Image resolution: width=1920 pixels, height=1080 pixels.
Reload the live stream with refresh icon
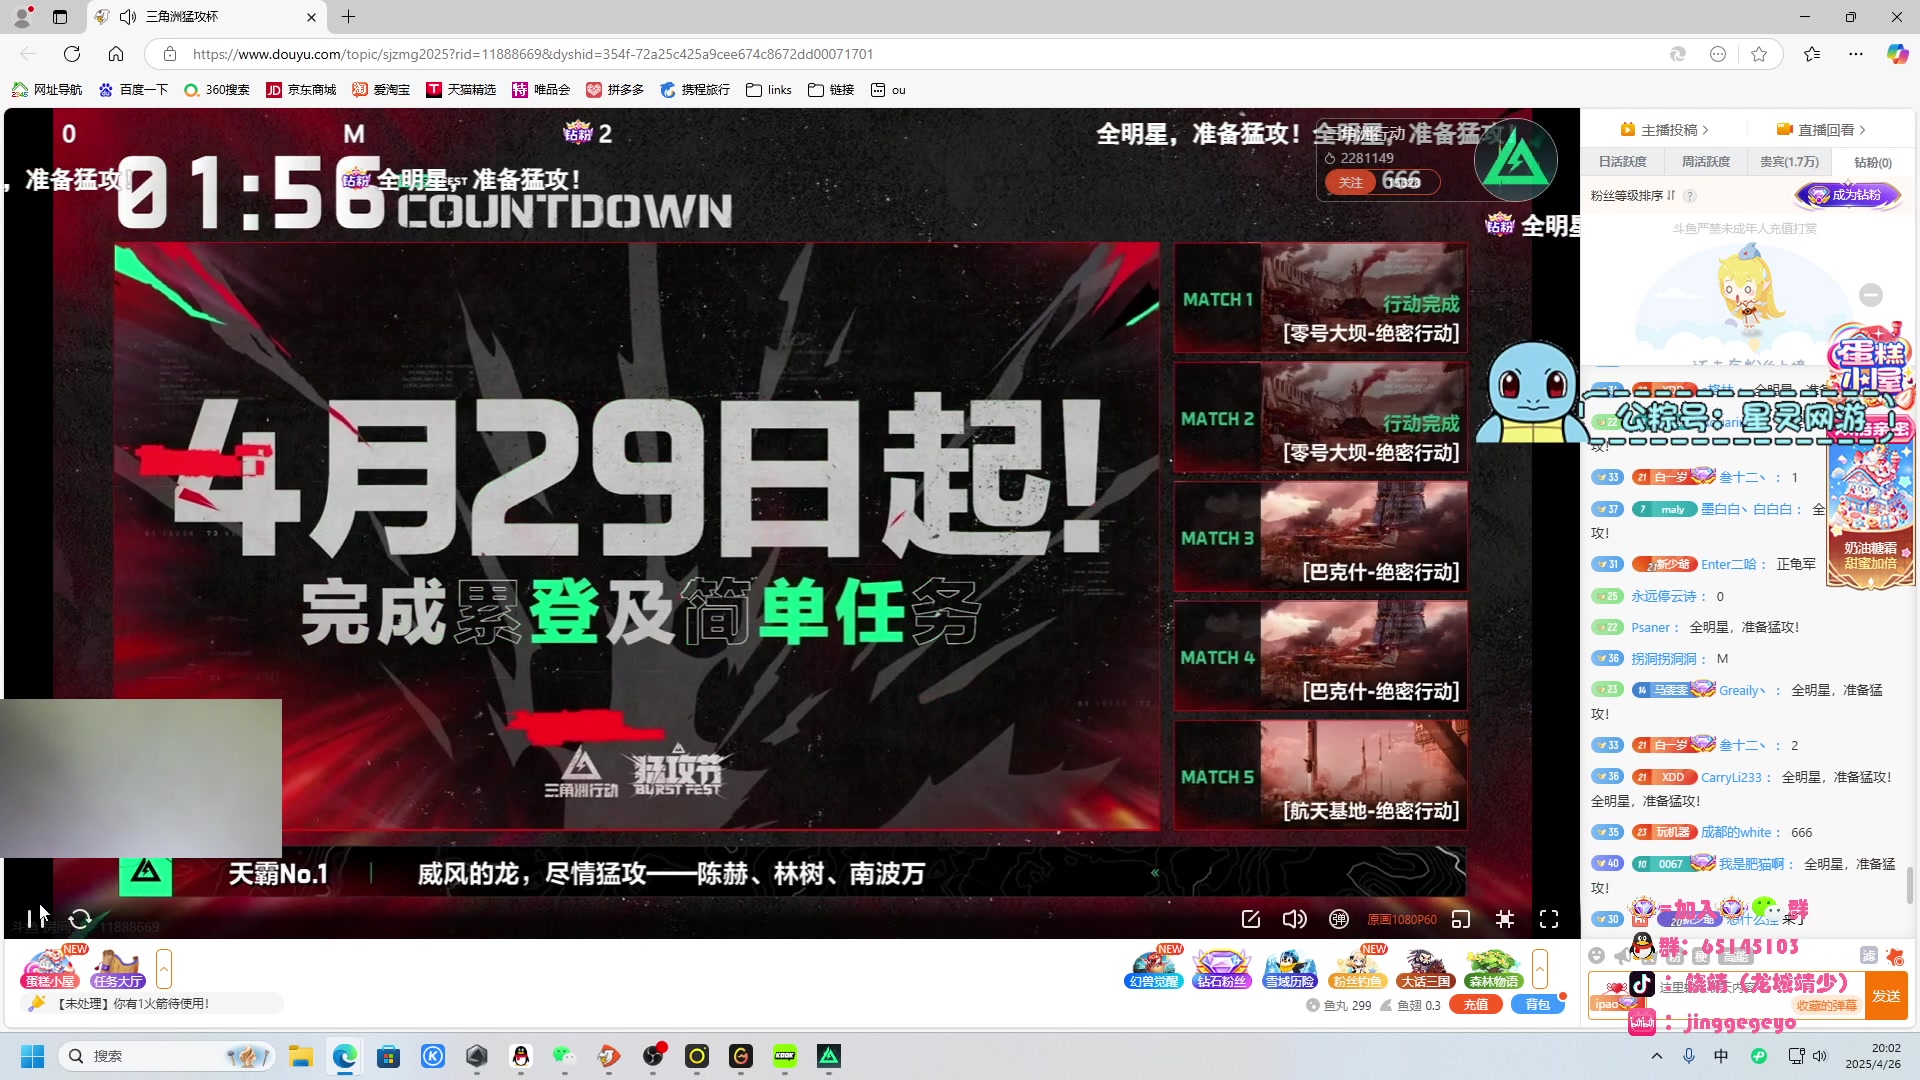click(80, 919)
